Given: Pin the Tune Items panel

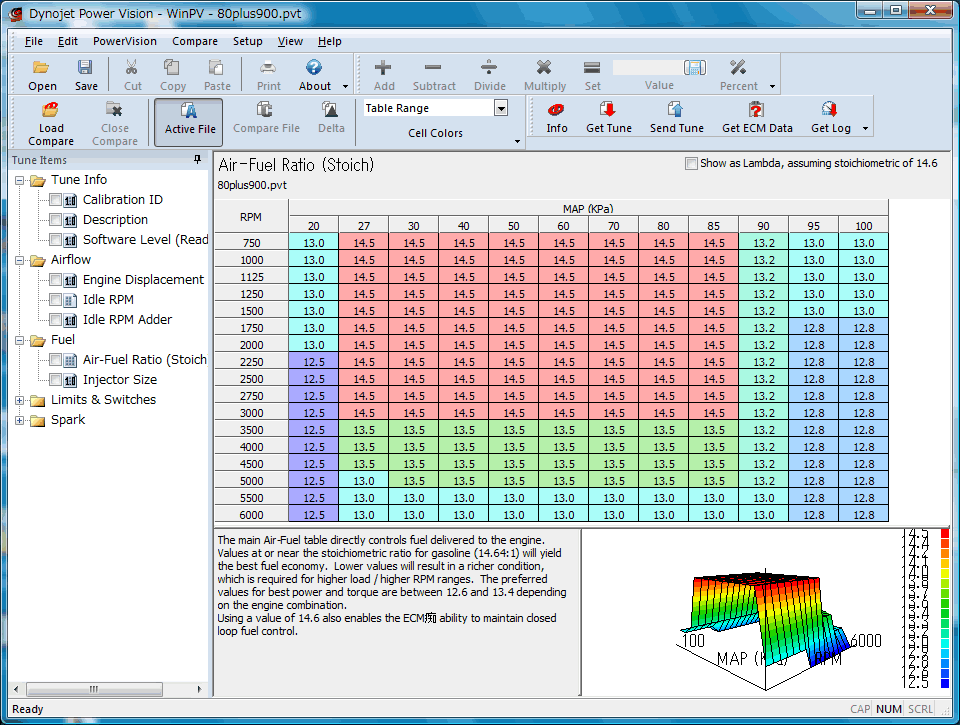Looking at the screenshot, I should (197, 160).
